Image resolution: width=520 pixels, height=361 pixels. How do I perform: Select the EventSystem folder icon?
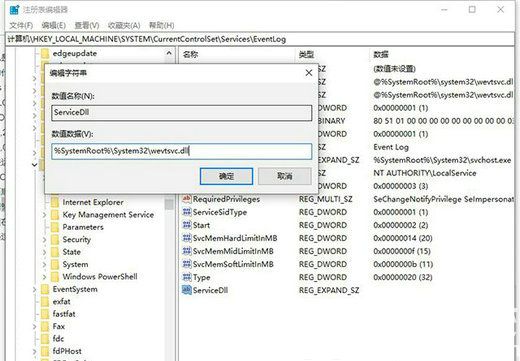coord(45,289)
